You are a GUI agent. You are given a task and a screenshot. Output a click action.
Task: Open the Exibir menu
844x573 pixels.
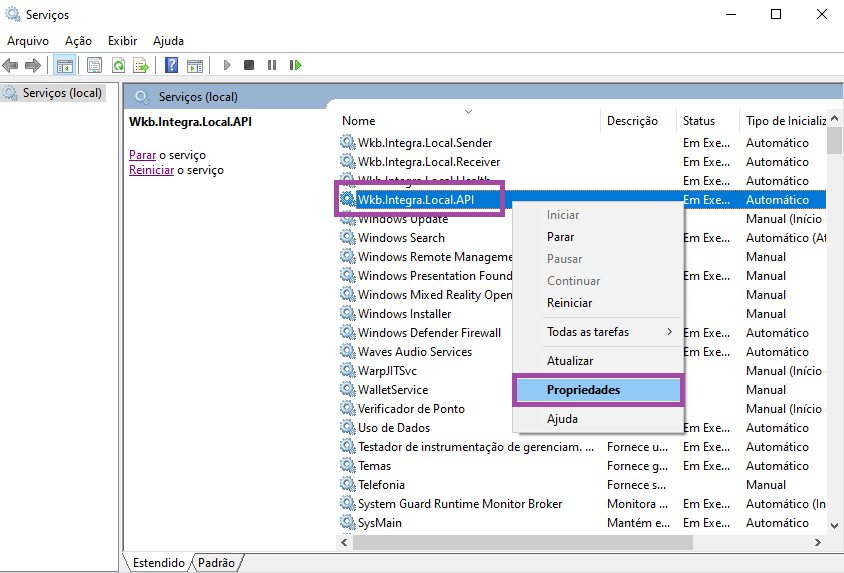pos(123,41)
